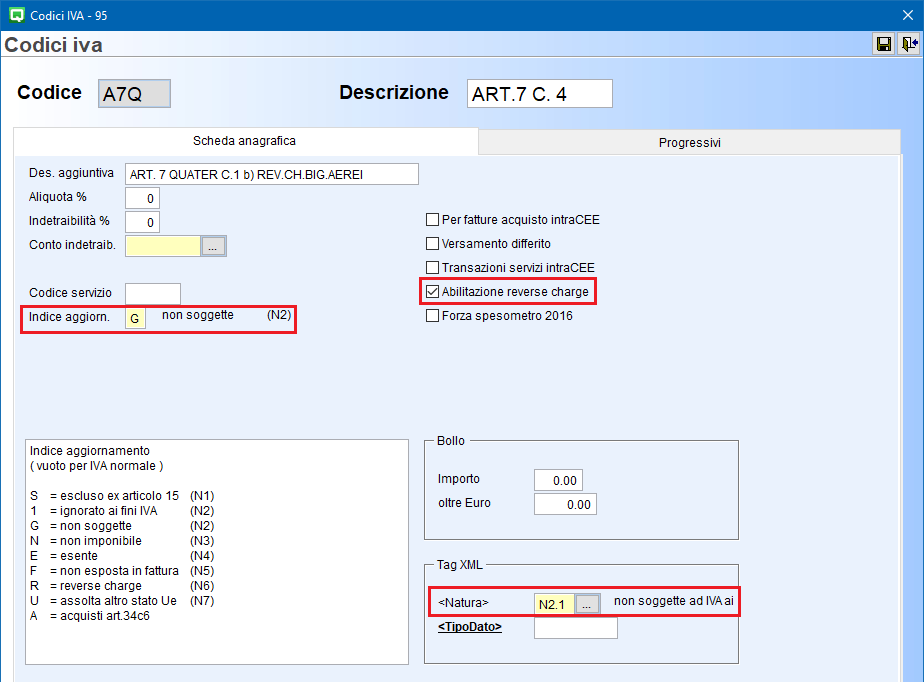924x682 pixels.
Task: Click into the Des. aggiuntiva text field
Action: 271,174
